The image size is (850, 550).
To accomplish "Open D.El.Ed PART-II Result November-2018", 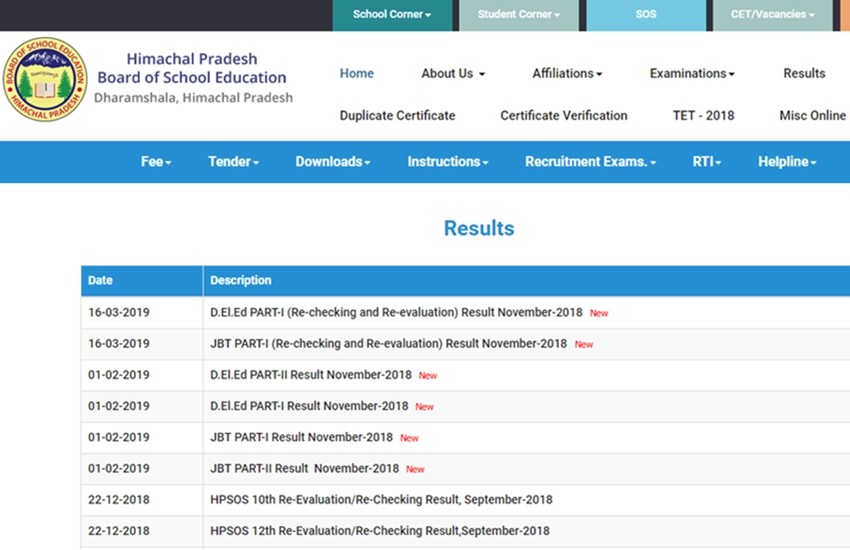I will (311, 375).
